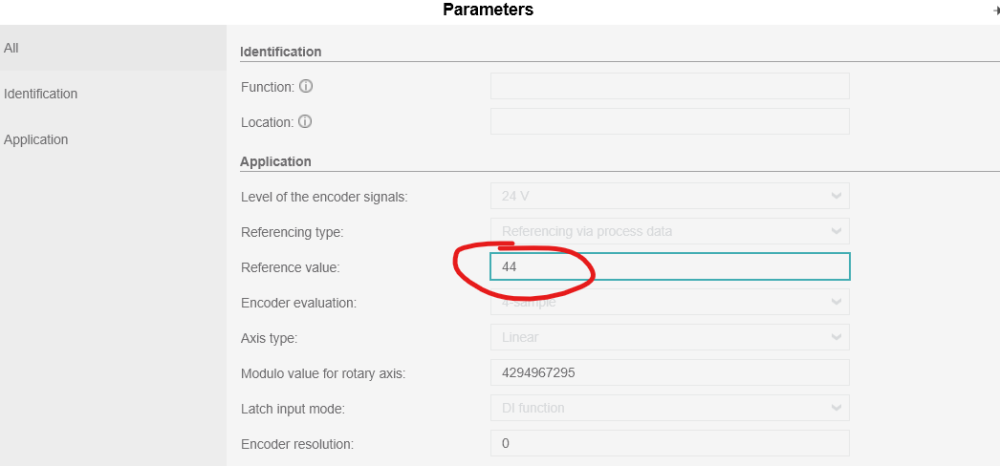The image size is (1000, 466).
Task: Click the pin icon beside Parameters title
Action: click(x=995, y=10)
